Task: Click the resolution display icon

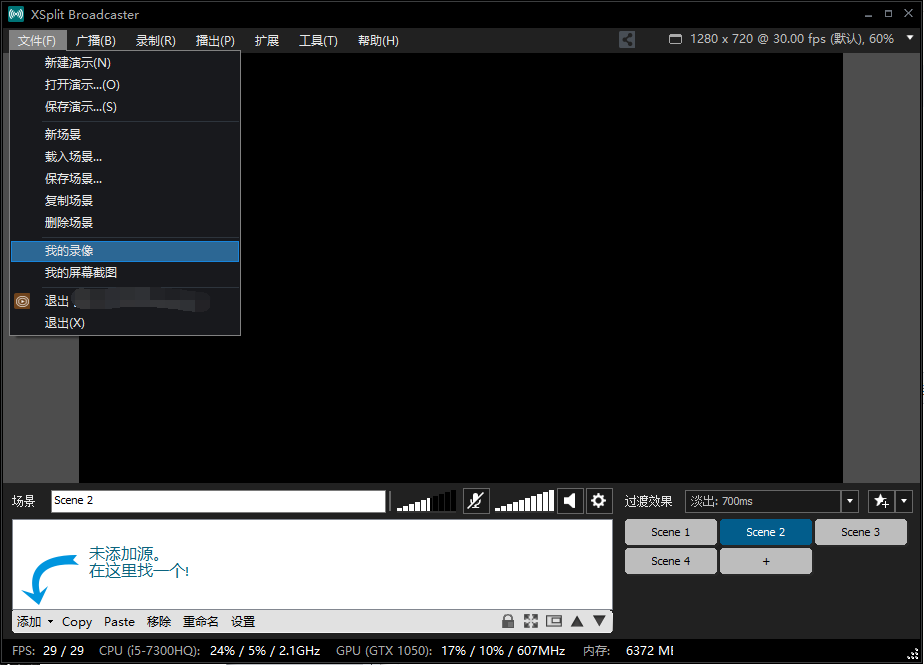Action: coord(675,39)
